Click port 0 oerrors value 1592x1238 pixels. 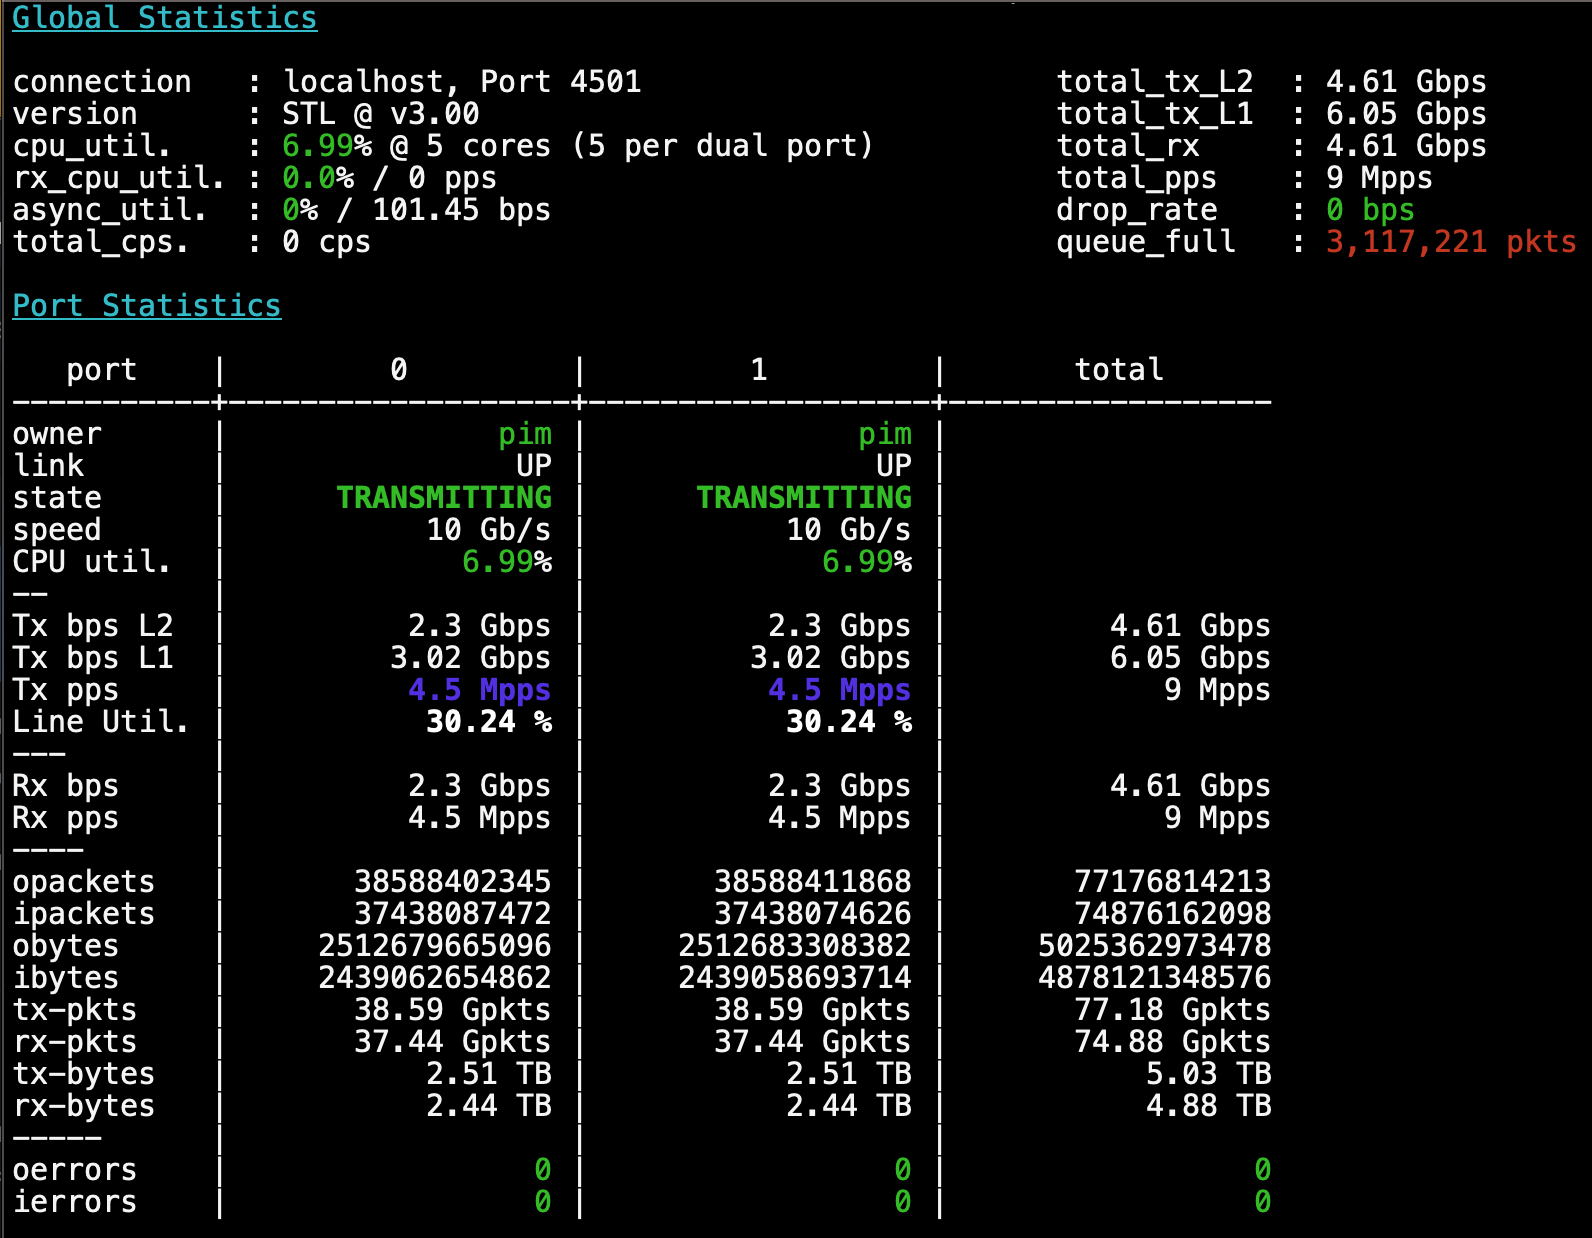(x=542, y=1170)
